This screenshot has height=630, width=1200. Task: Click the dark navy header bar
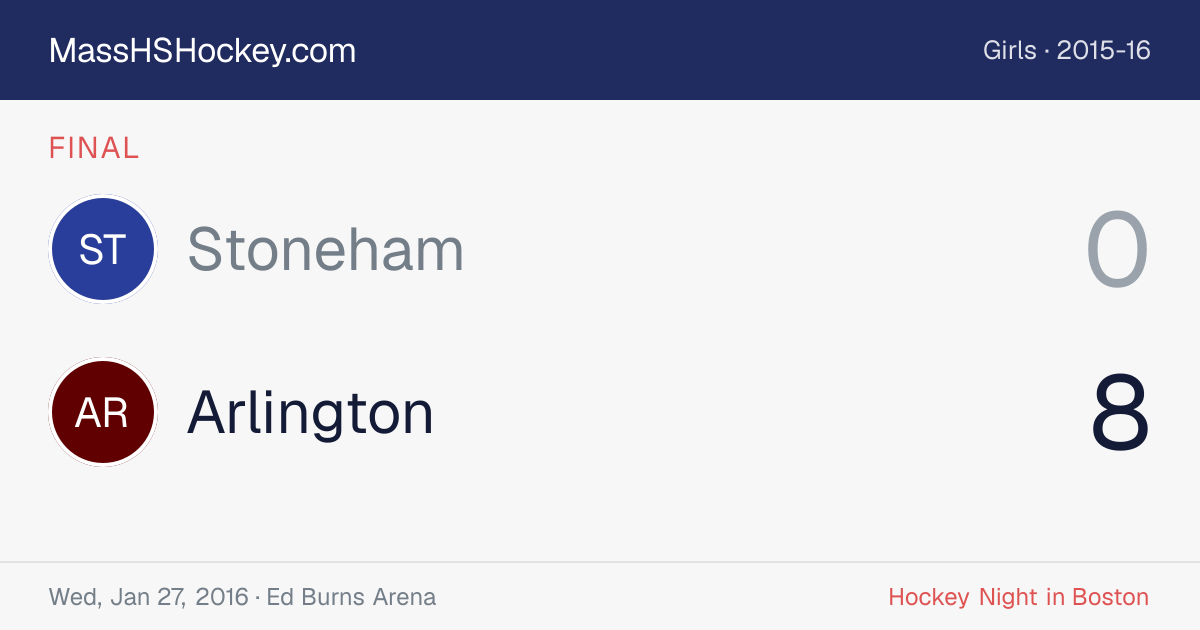(x=600, y=50)
